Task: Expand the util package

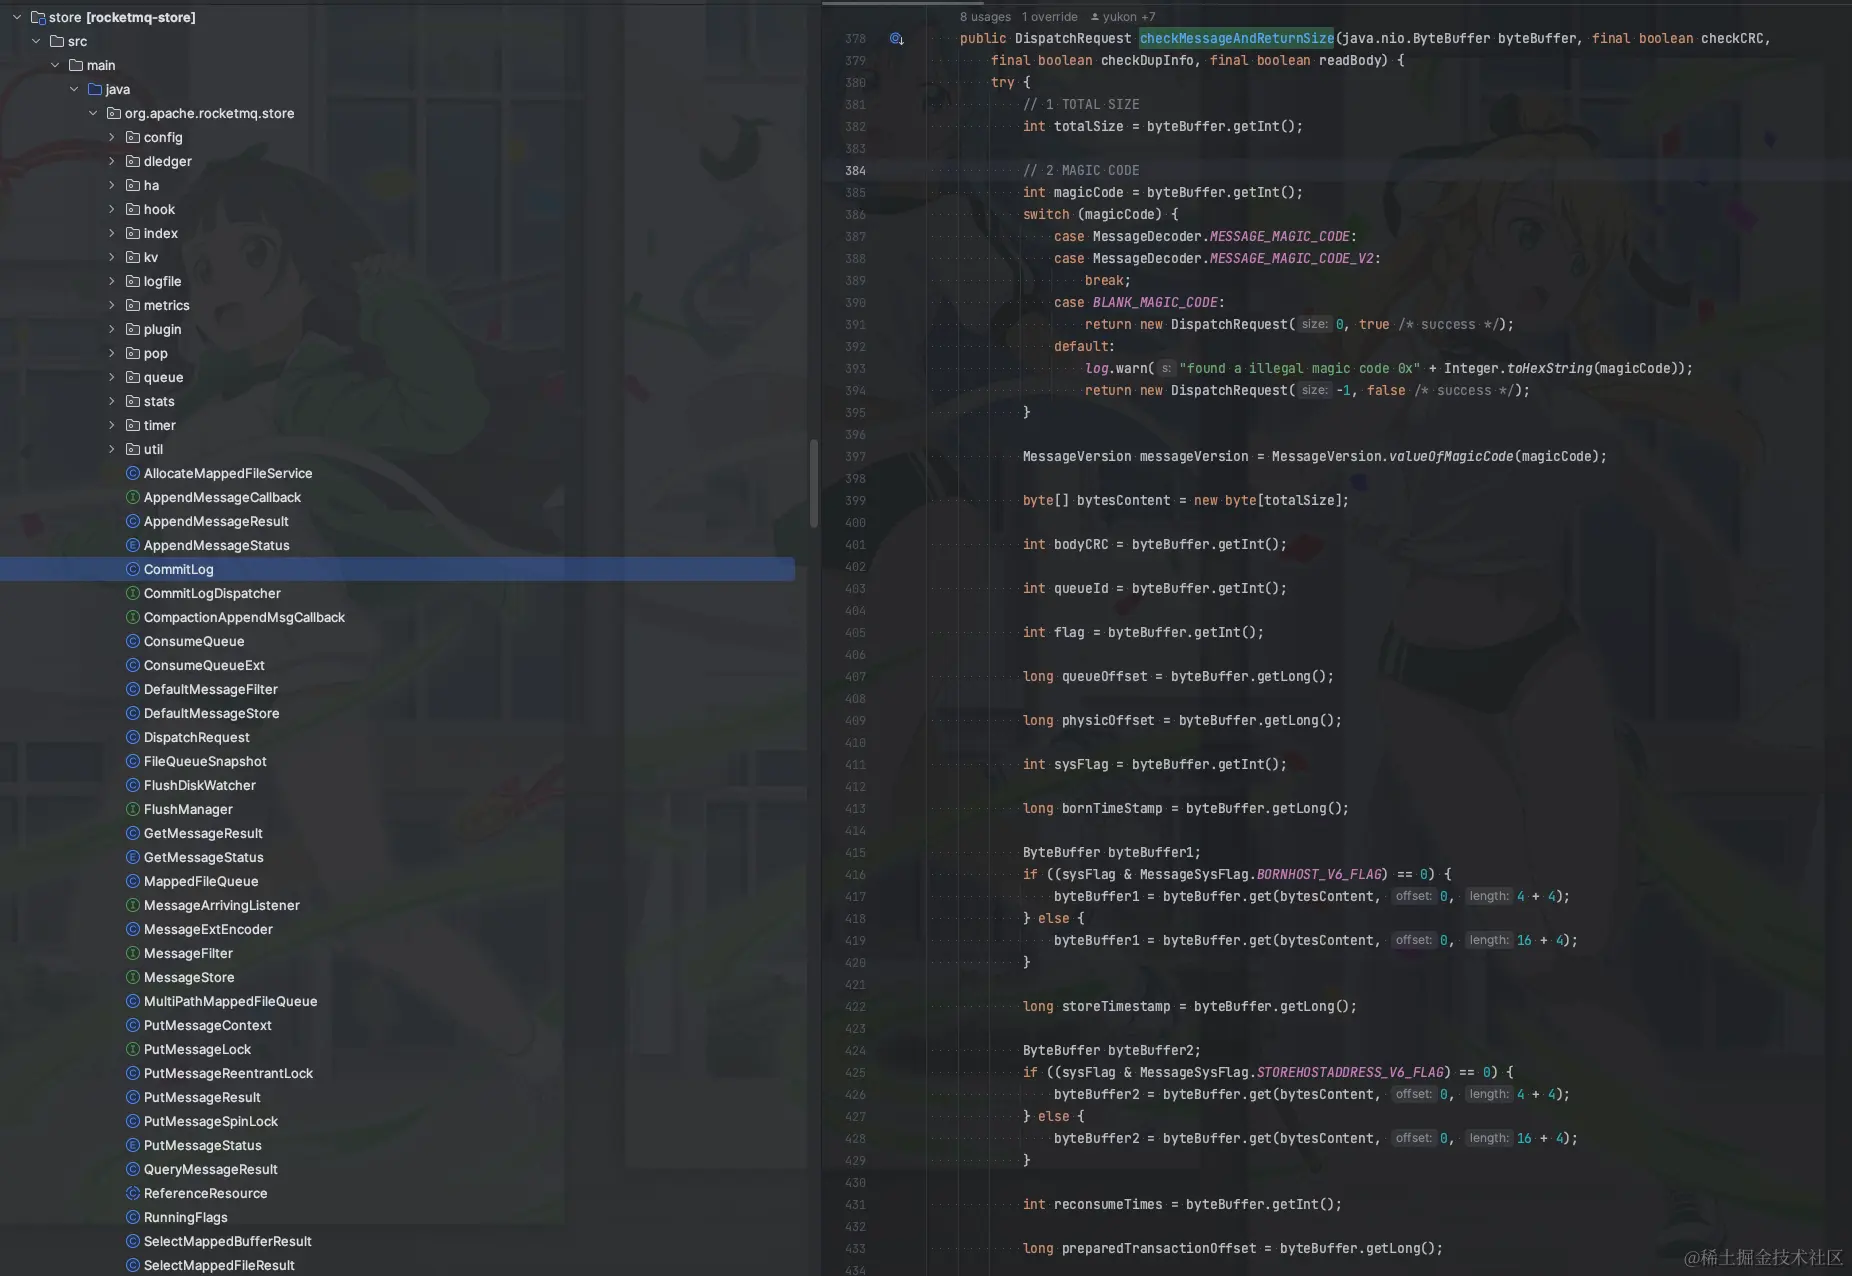Action: coord(112,449)
